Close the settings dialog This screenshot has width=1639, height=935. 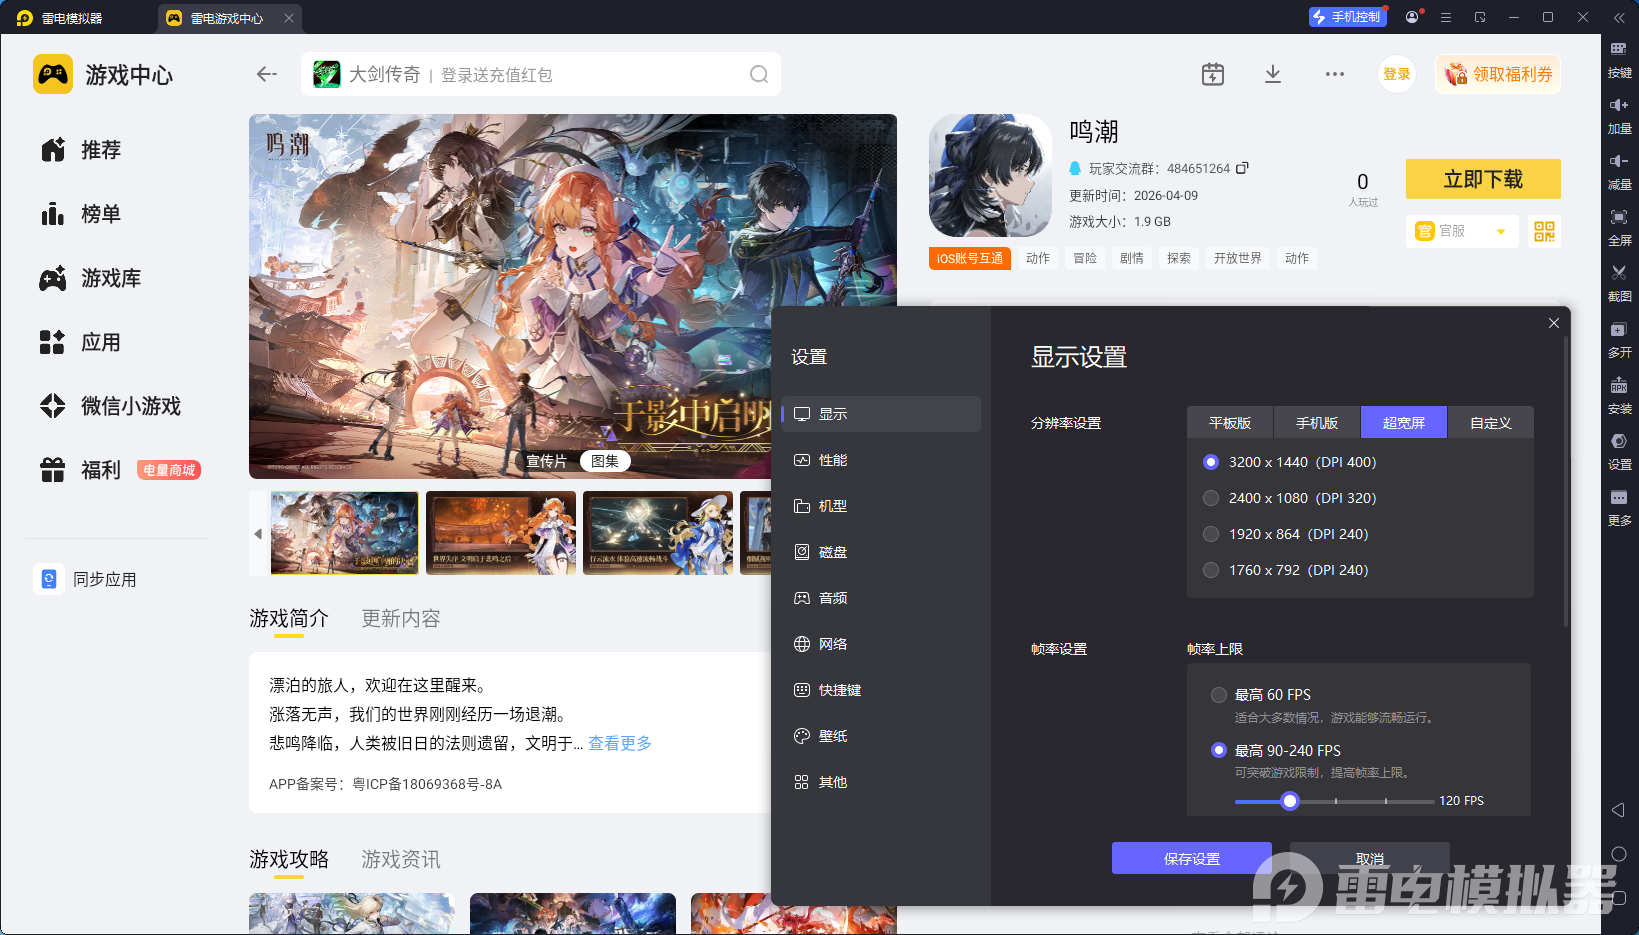point(1554,323)
